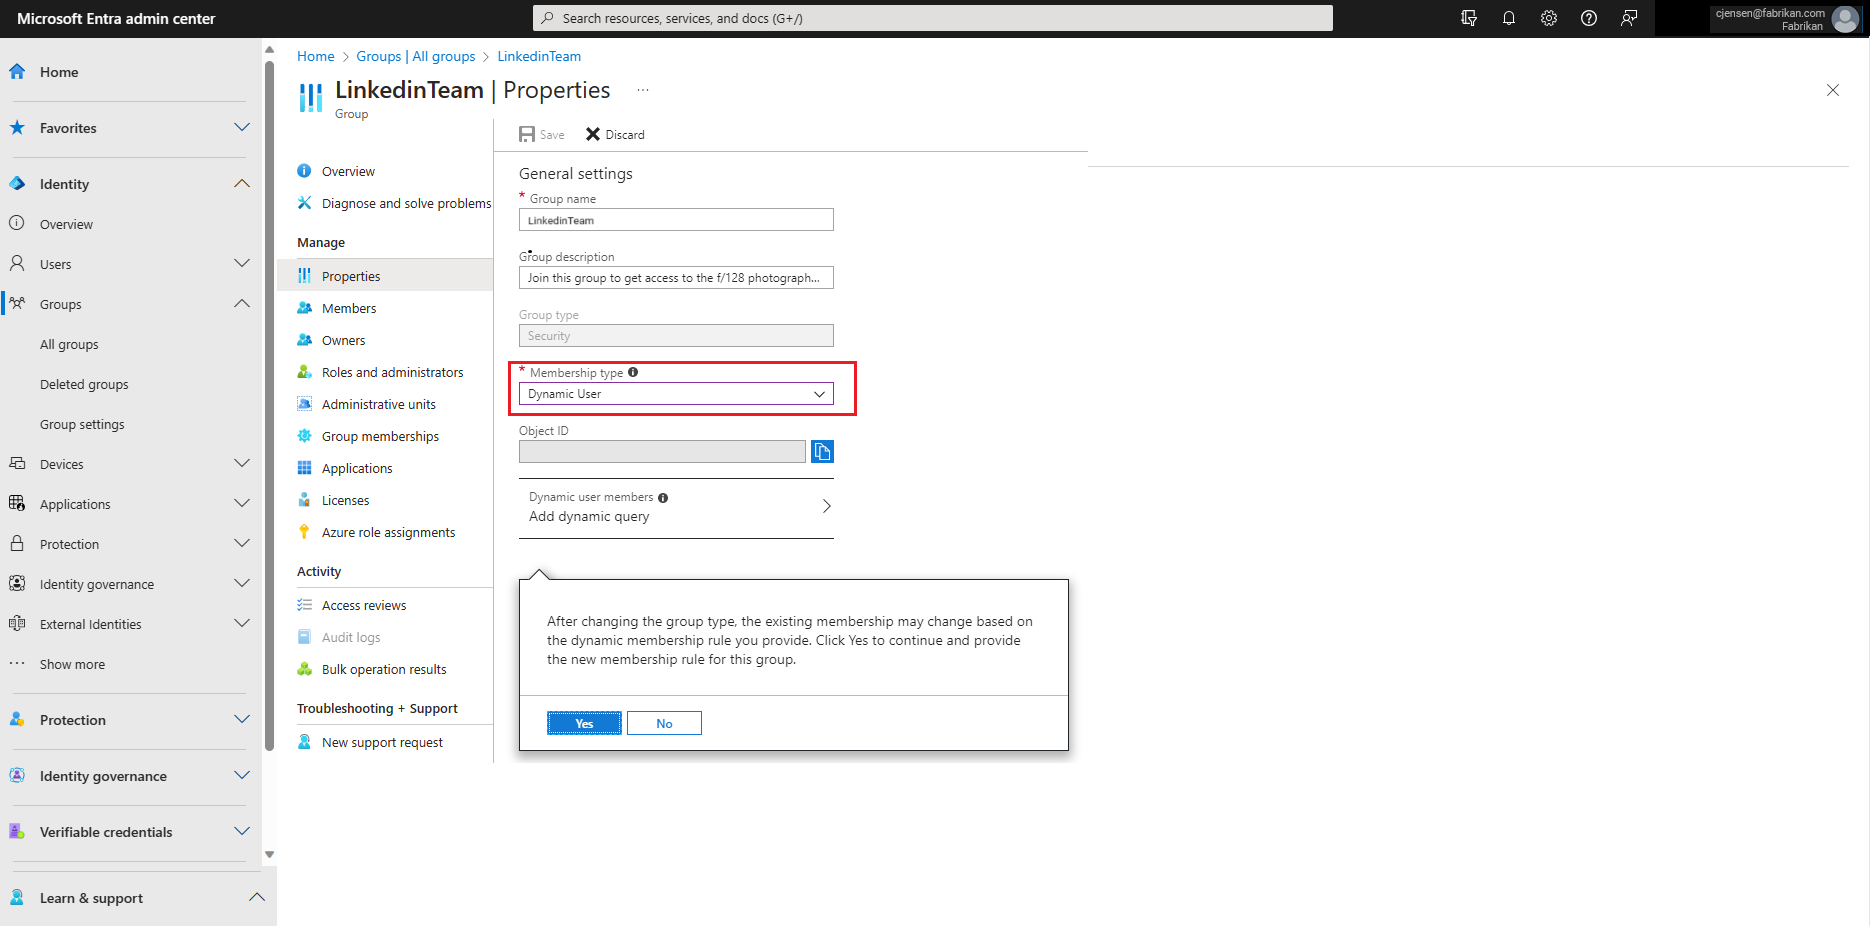Open Bulk operation results

[x=385, y=669]
